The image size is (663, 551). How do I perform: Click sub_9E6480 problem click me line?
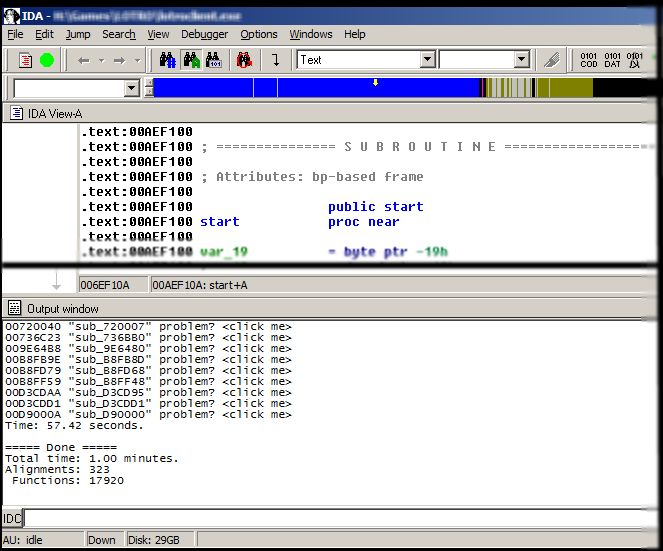(148, 348)
